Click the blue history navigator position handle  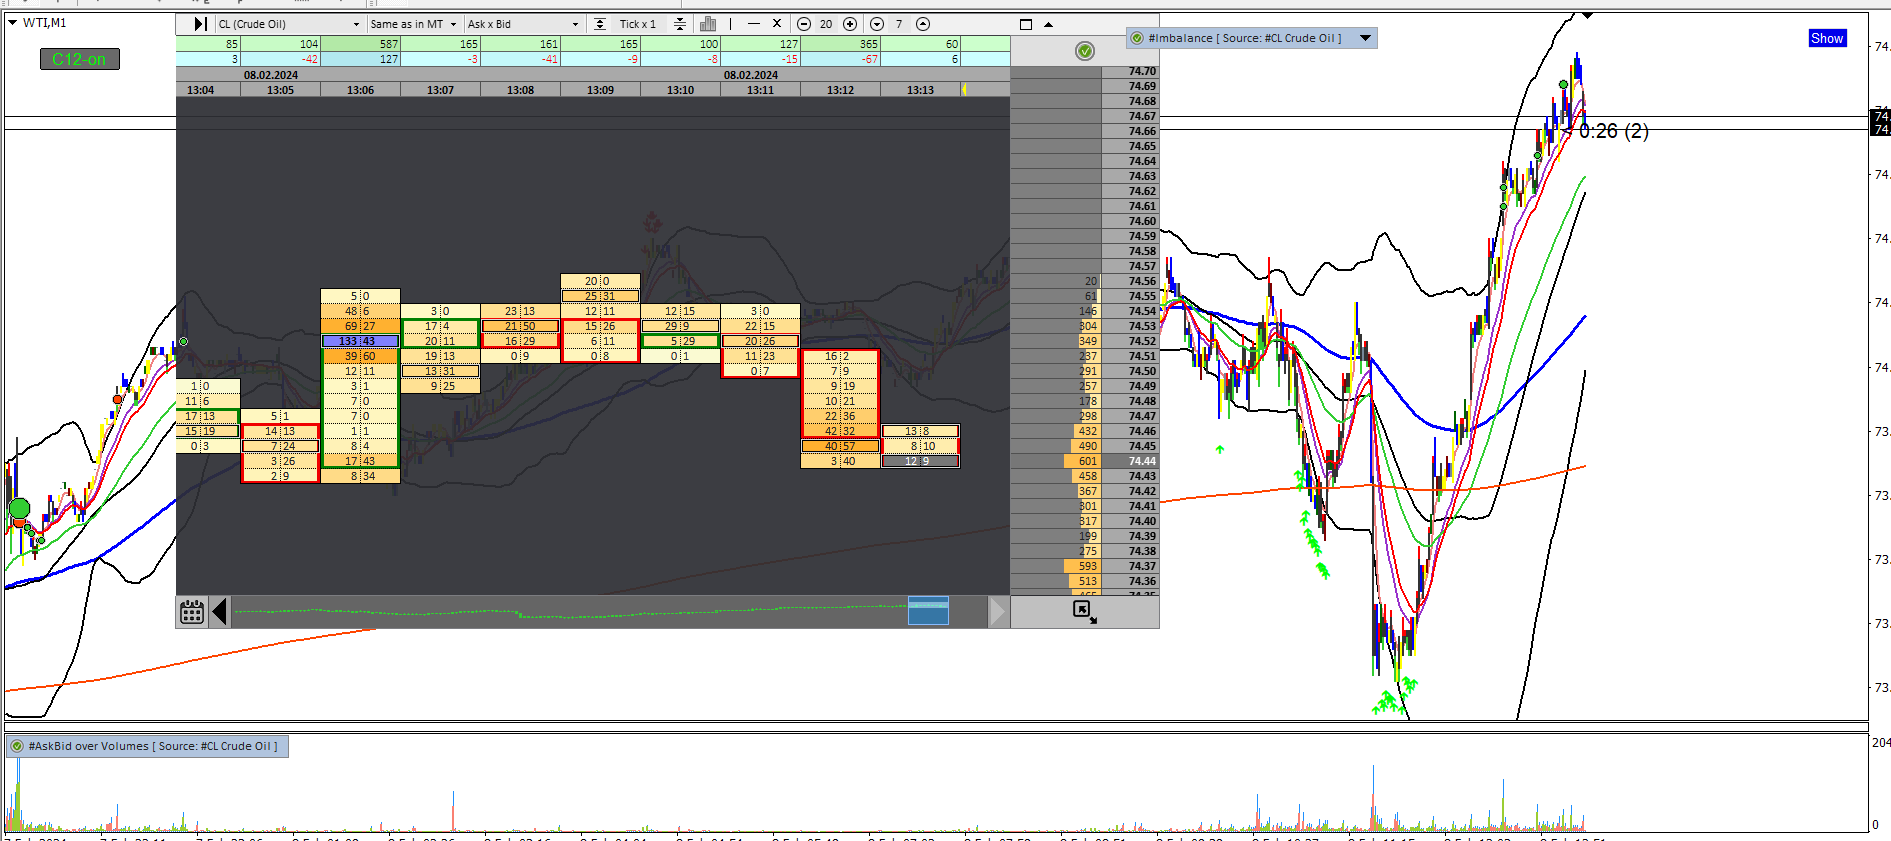928,610
